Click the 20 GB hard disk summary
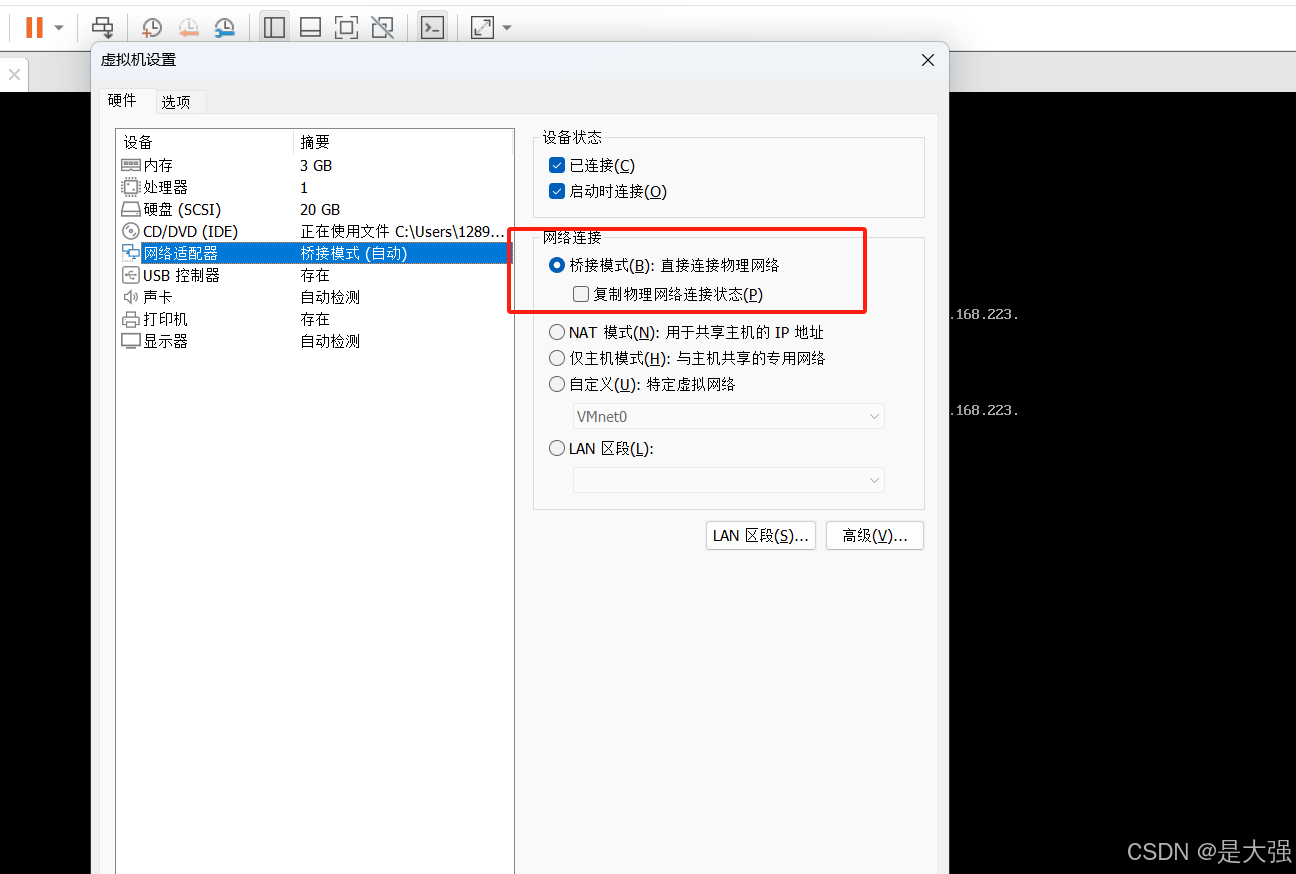The image size is (1296, 874). point(321,209)
